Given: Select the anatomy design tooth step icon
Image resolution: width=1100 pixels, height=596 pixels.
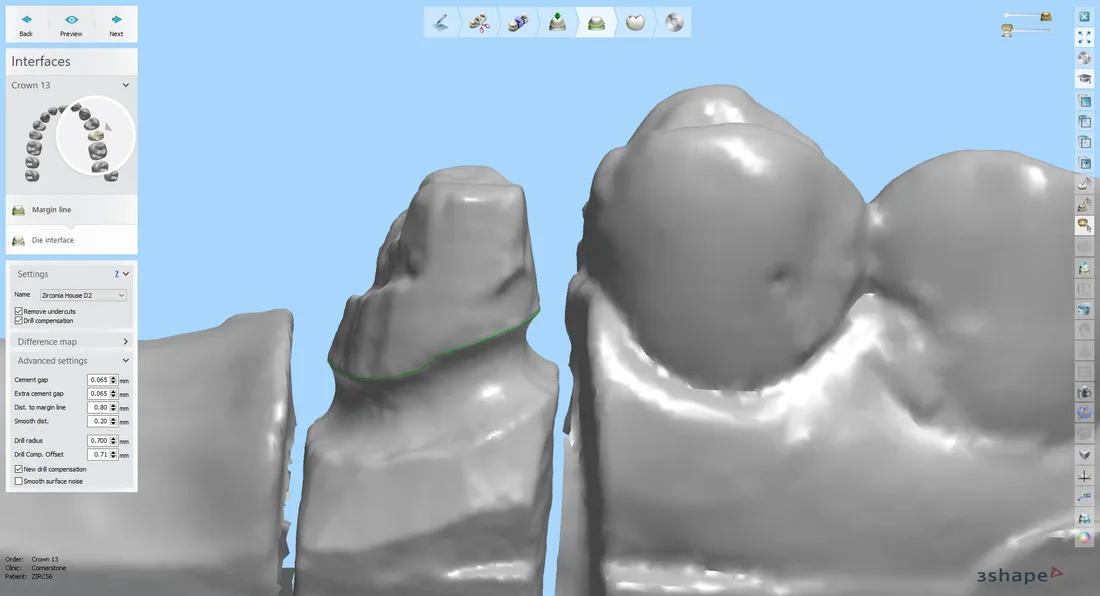Looking at the screenshot, I should point(635,22).
